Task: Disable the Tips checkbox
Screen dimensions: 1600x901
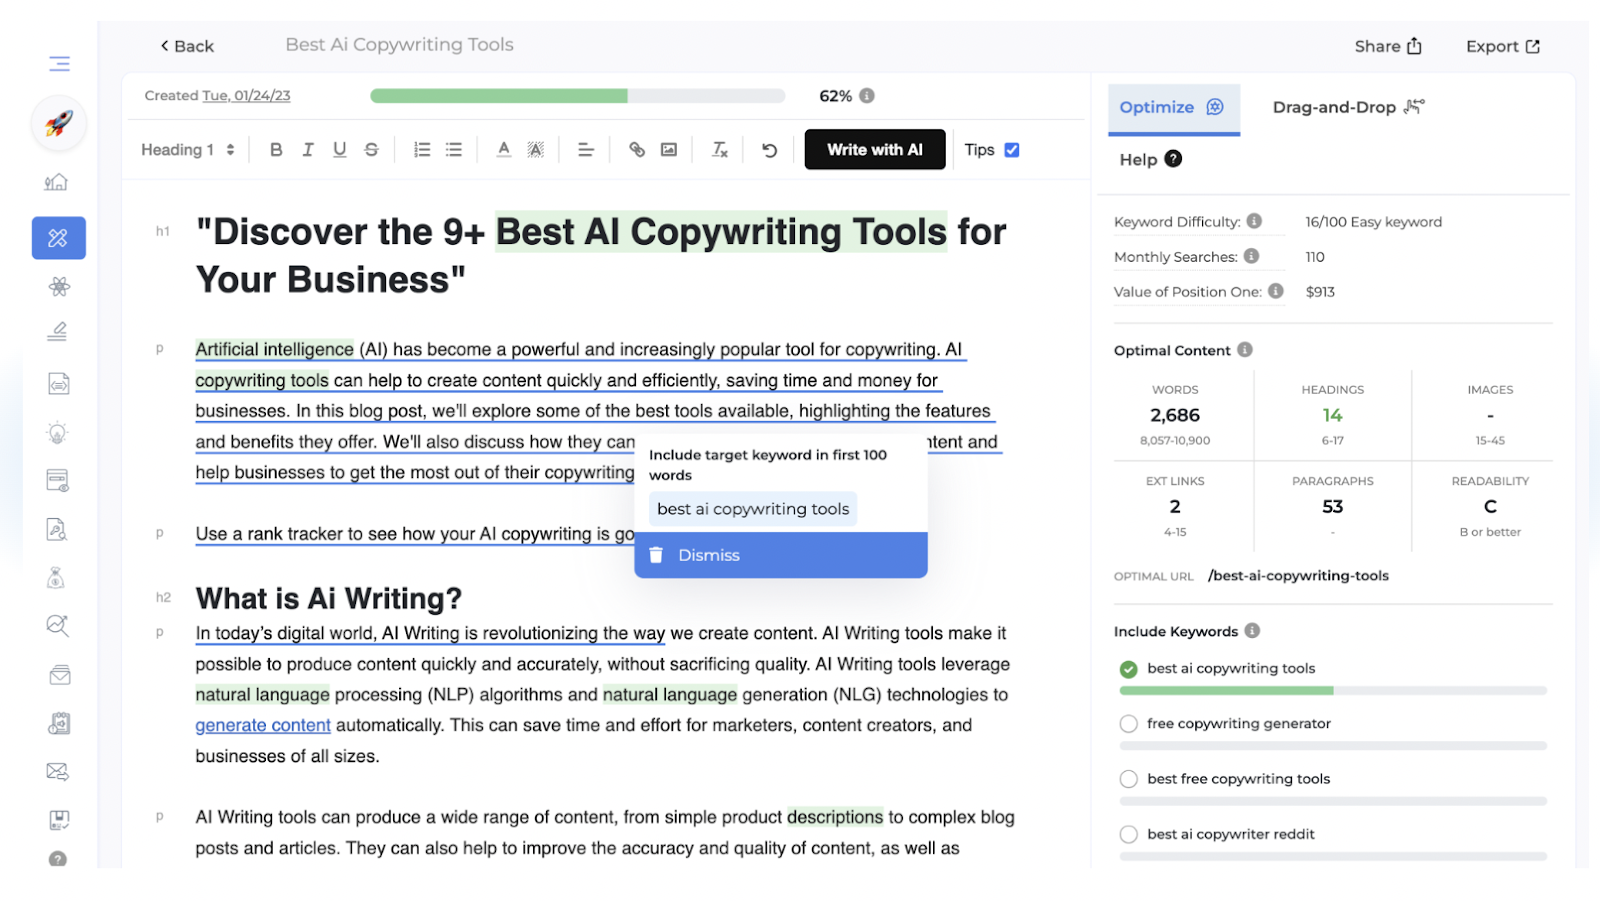Action: pos(1012,150)
